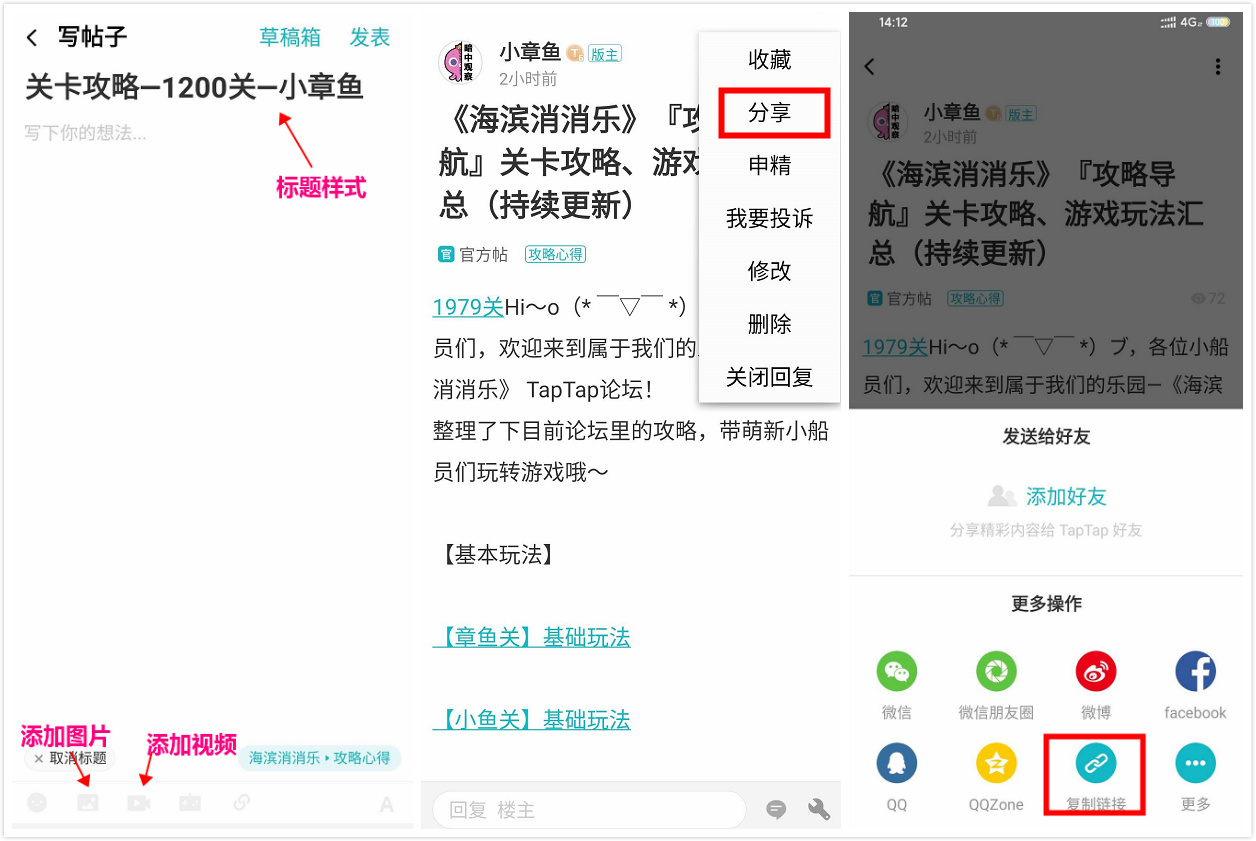Tap the add video camera icon
Image resolution: width=1256 pixels, height=841 pixels.
pyautogui.click(x=139, y=802)
